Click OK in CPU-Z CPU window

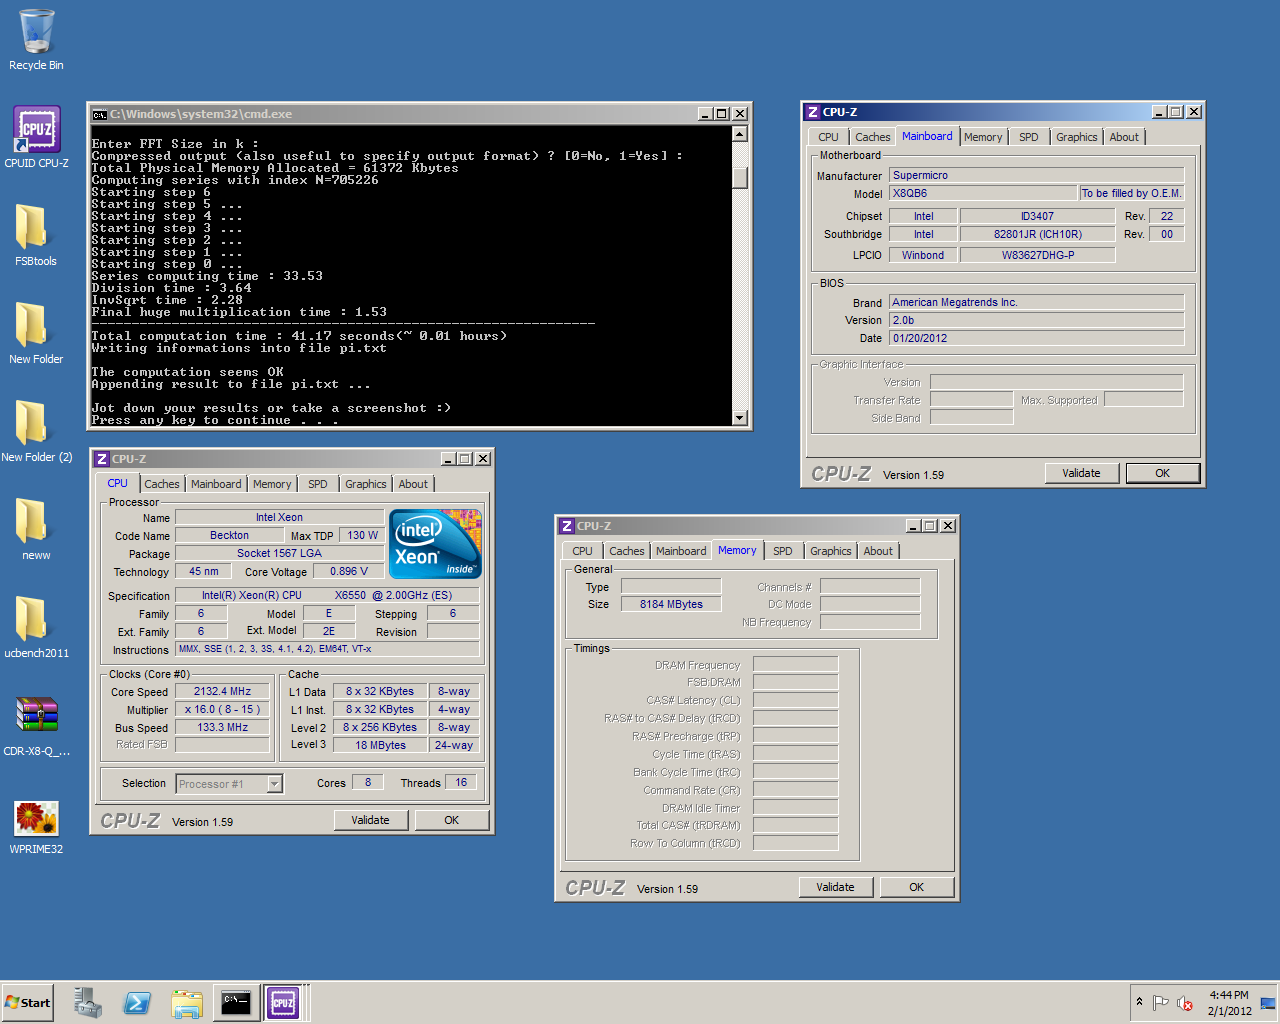tap(452, 820)
